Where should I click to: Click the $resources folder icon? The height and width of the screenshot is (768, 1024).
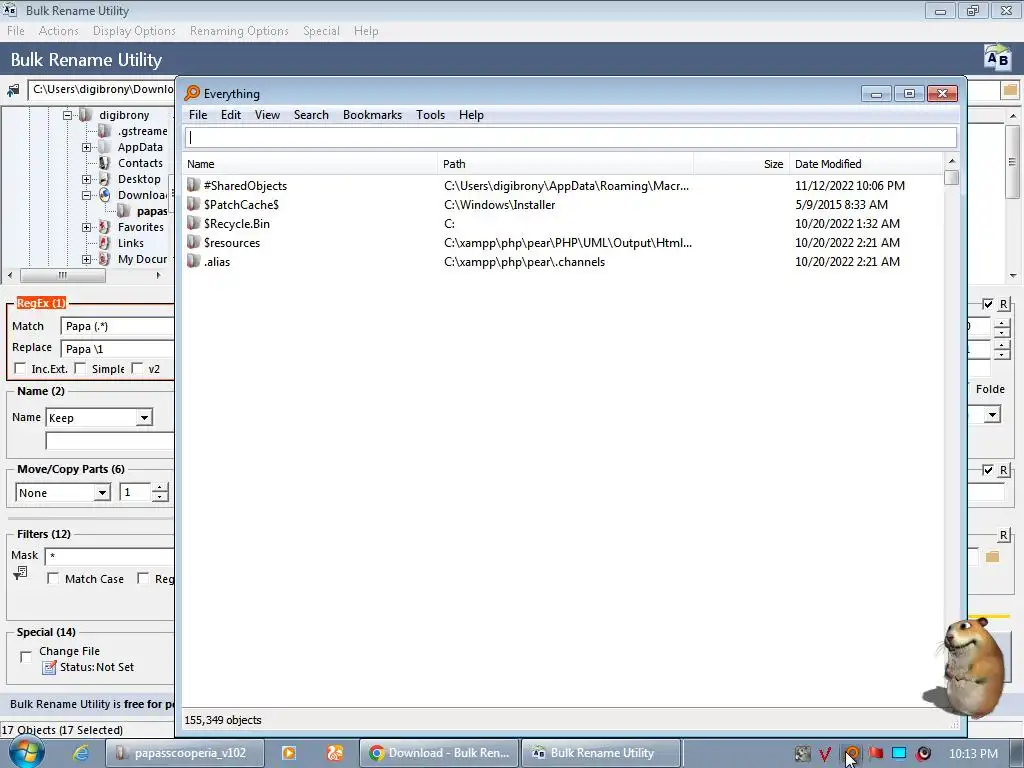[x=193, y=242]
